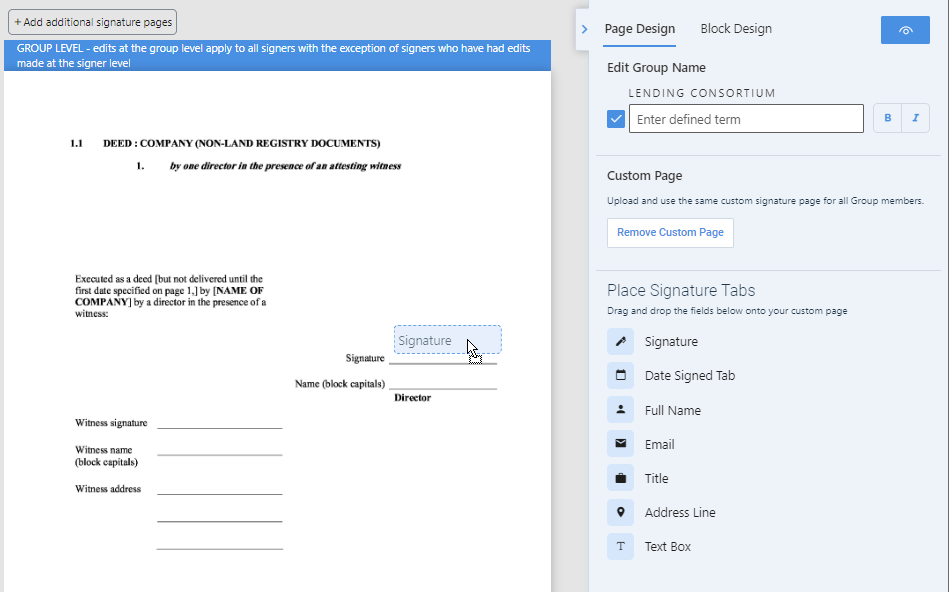Select the placed Signature field on document

[430, 340]
